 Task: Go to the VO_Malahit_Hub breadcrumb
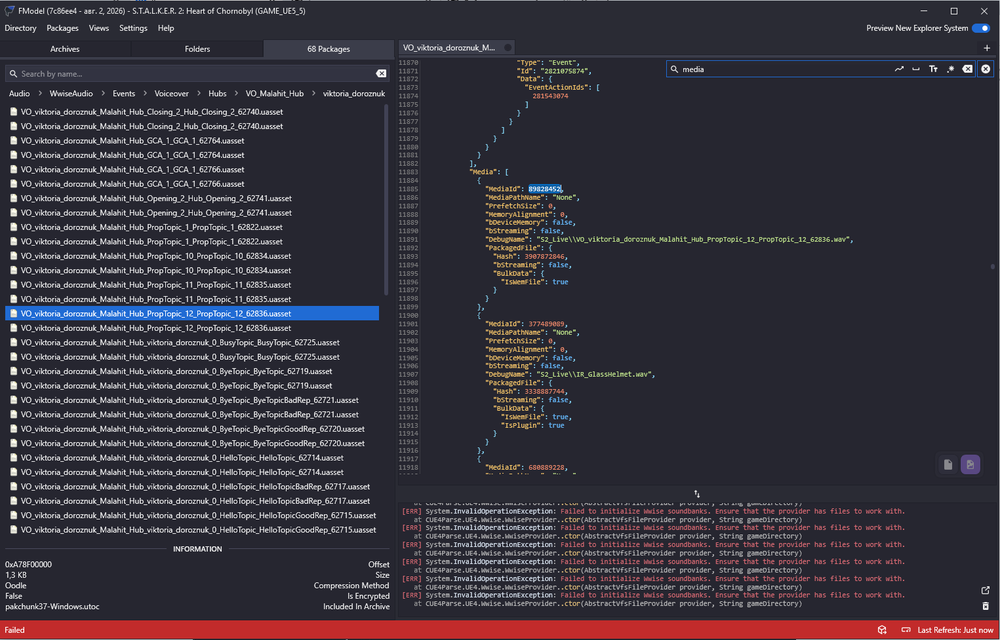(x=274, y=93)
